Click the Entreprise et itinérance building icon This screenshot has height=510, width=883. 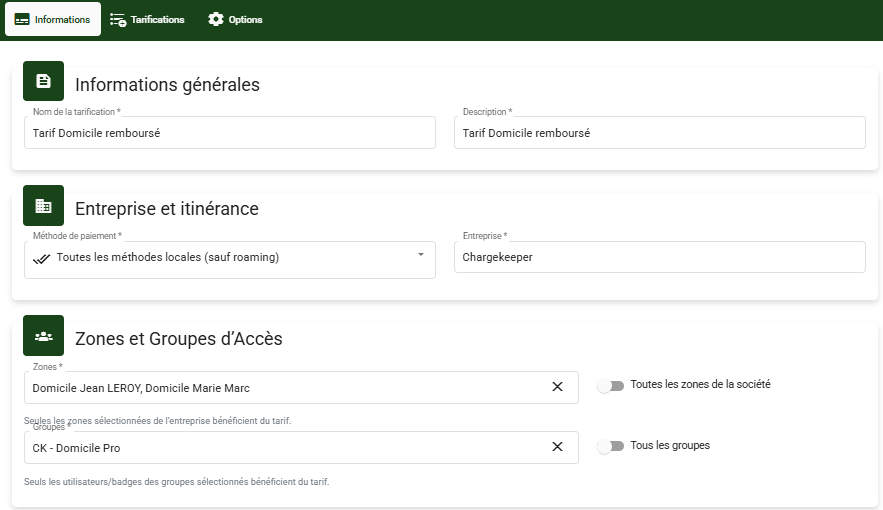pyautogui.click(x=43, y=205)
